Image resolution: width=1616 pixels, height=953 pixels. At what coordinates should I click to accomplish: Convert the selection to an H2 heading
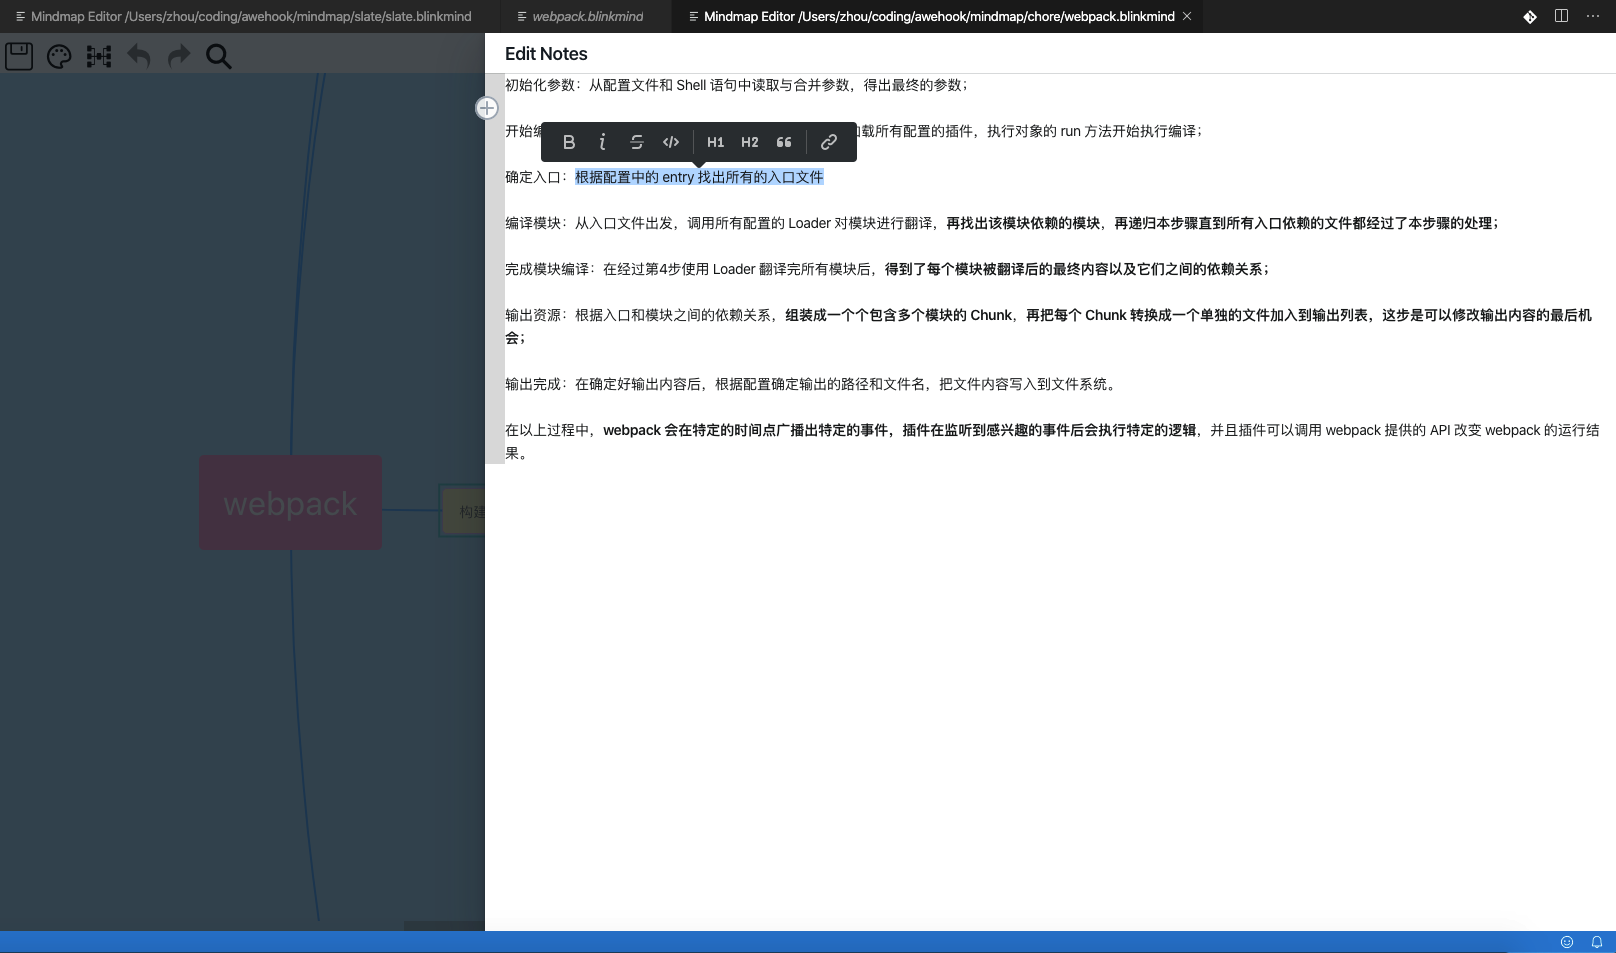(x=750, y=142)
